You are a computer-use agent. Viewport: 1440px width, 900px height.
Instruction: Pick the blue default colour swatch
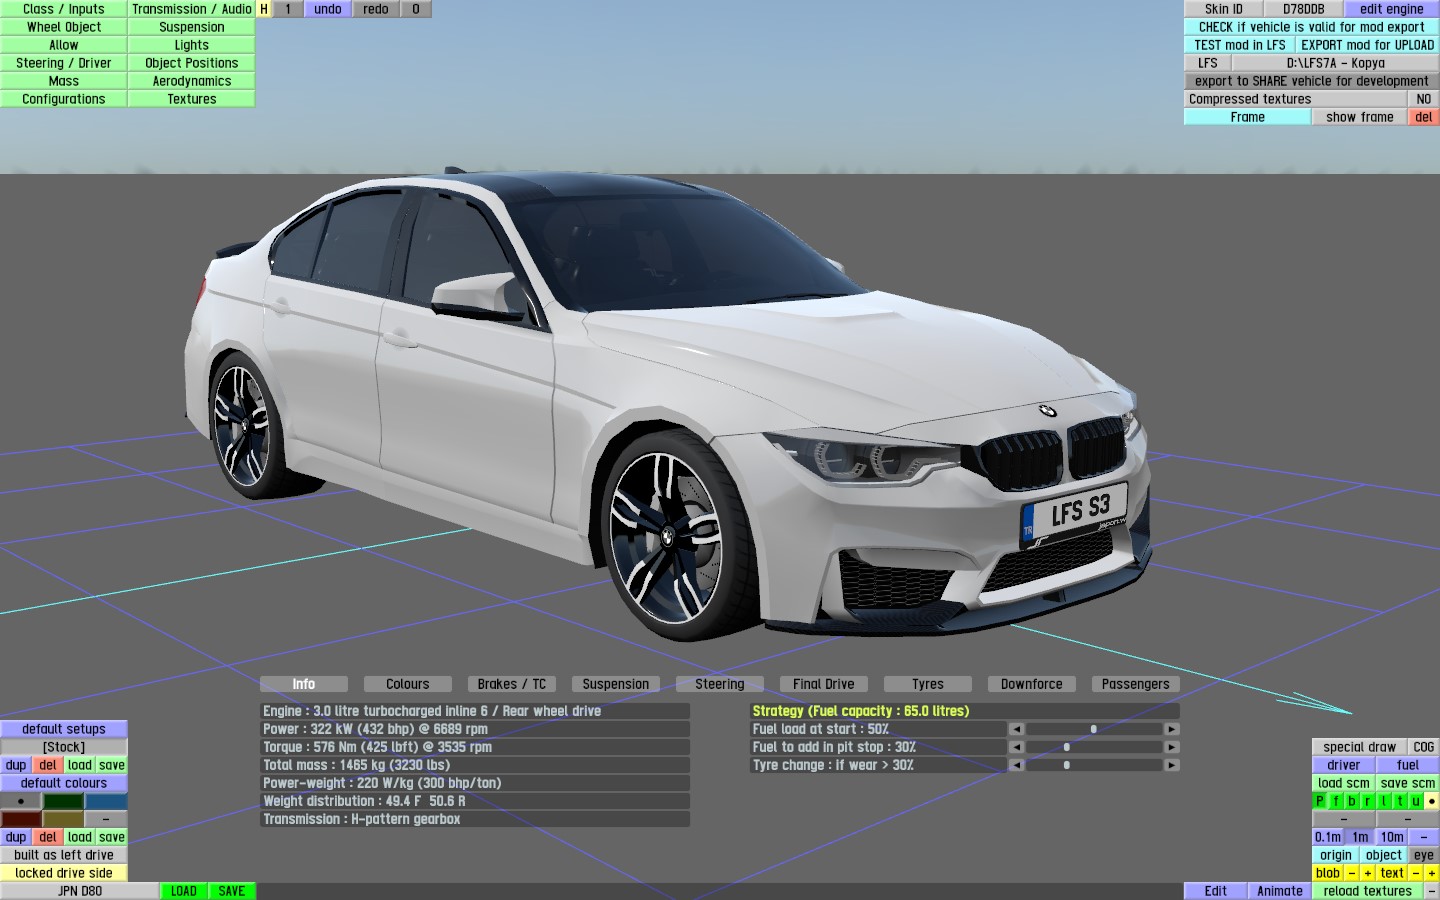tap(106, 801)
